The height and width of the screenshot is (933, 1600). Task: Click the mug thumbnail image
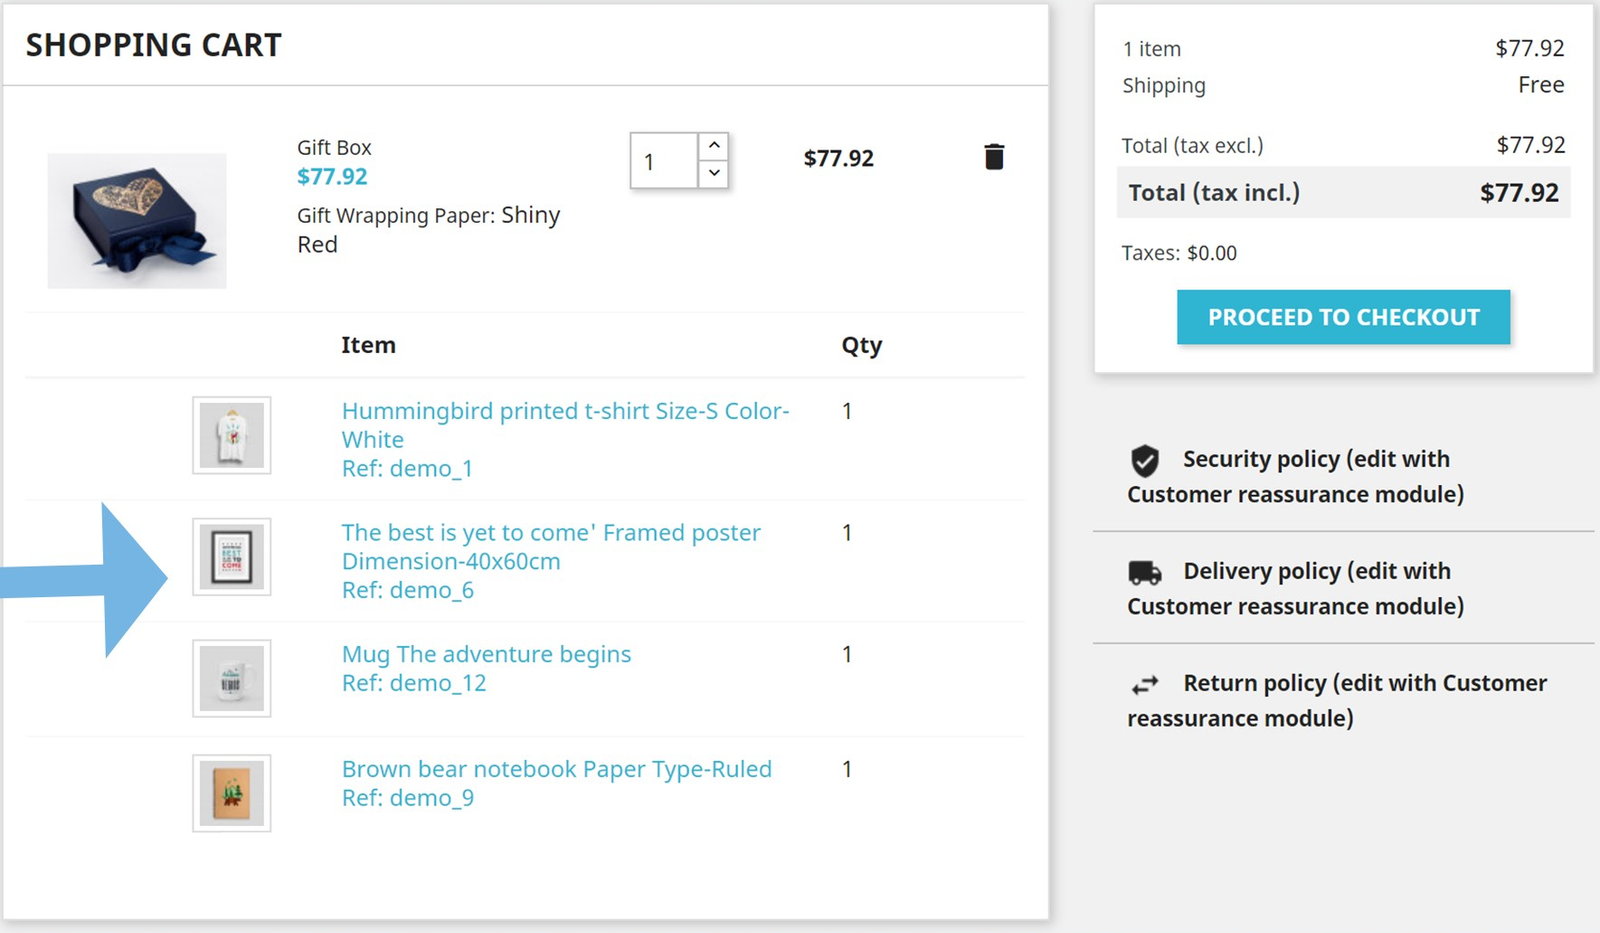pyautogui.click(x=232, y=678)
